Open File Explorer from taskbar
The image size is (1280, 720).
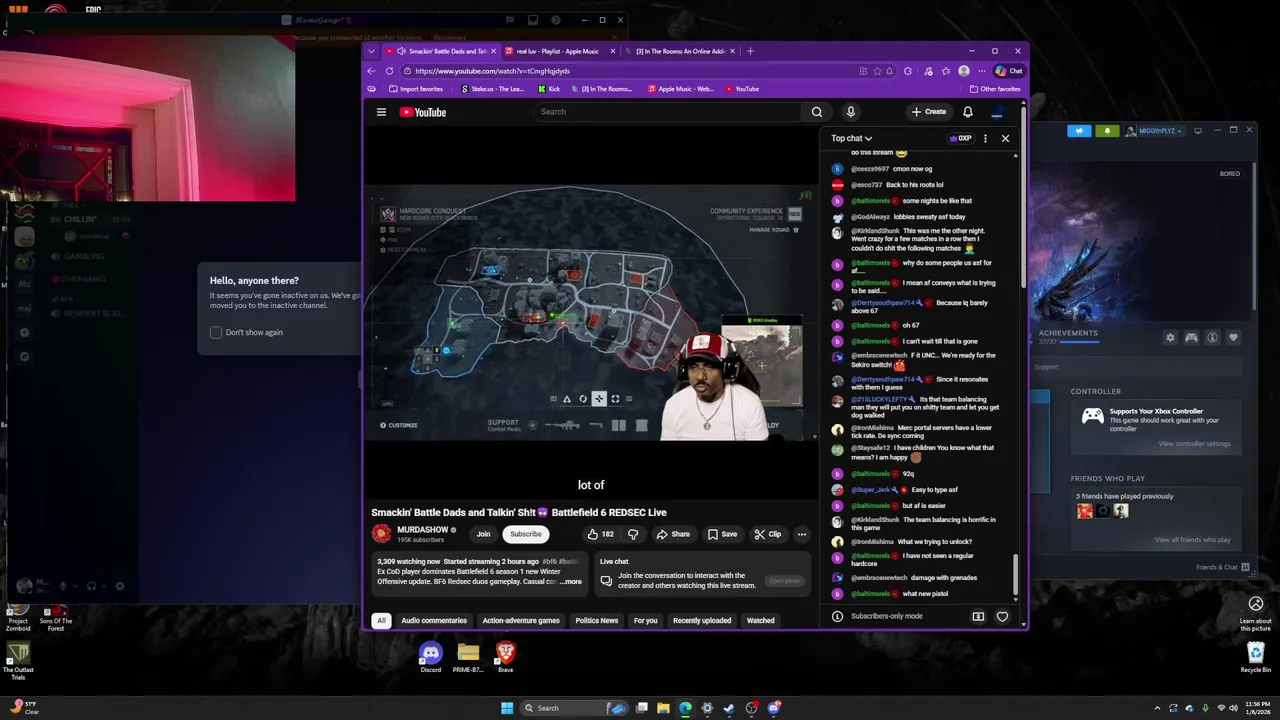[x=663, y=708]
